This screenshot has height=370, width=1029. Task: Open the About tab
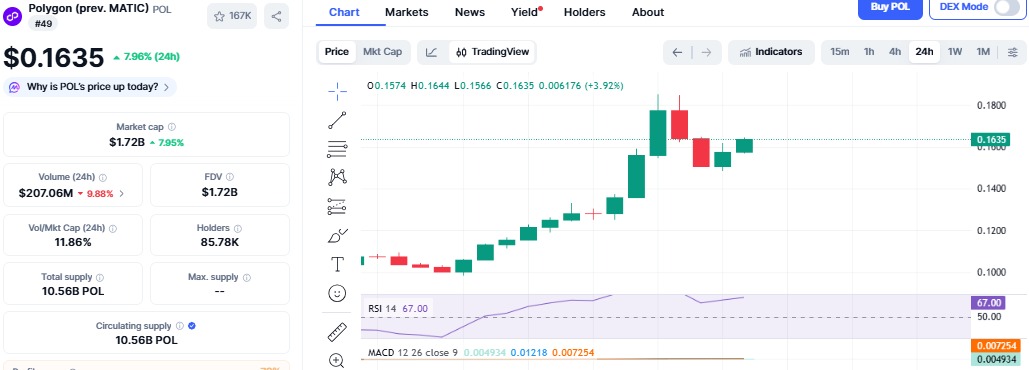click(648, 12)
